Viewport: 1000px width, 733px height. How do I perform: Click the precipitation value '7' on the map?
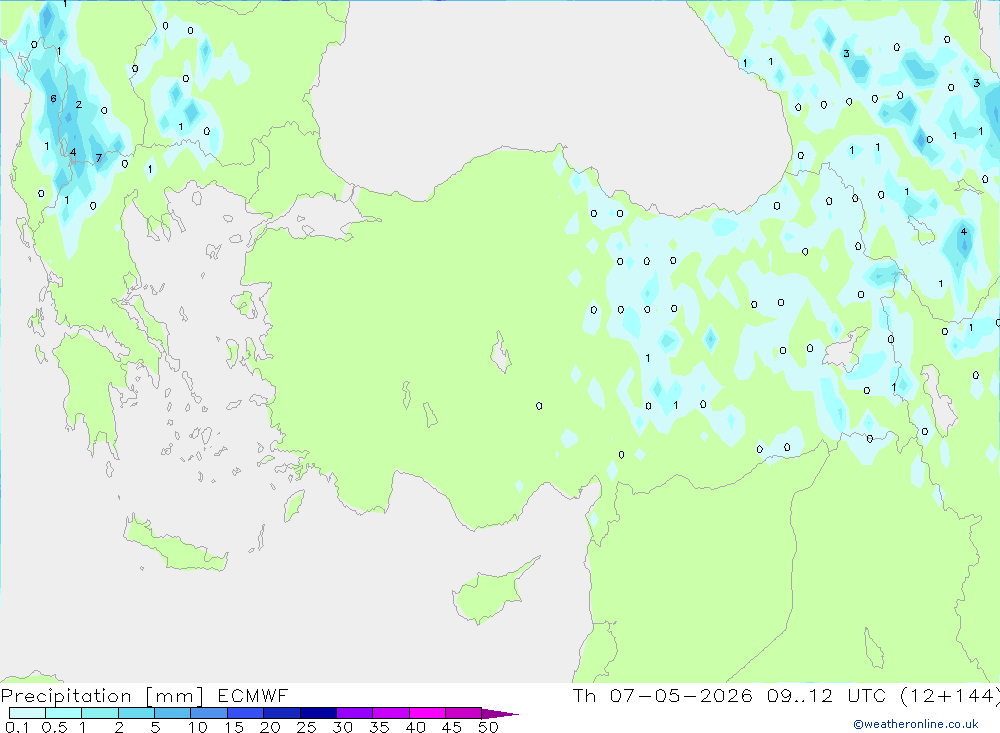(98, 158)
